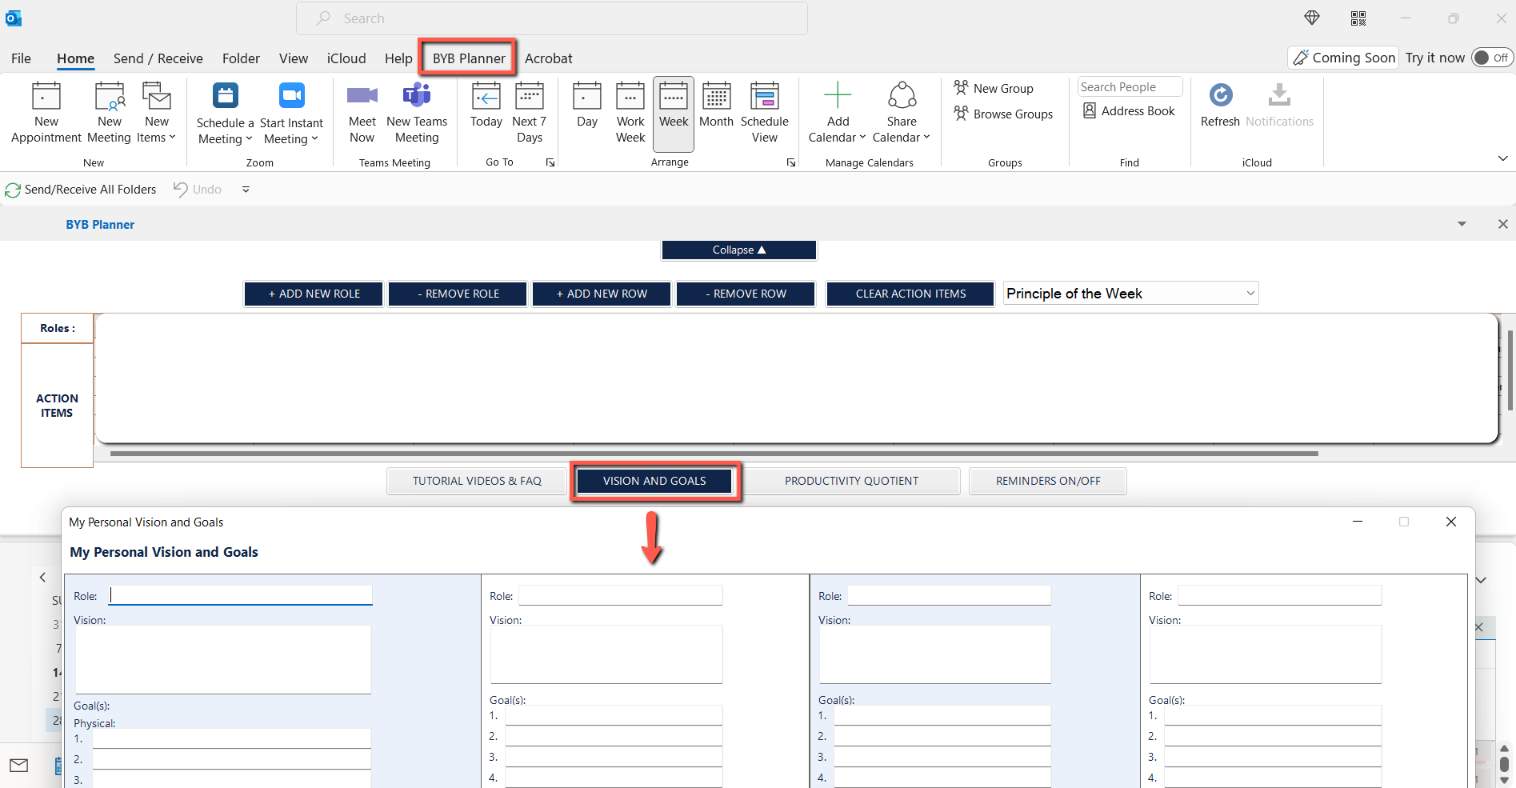Toggle the Try it now switch
1516x788 pixels.
click(1493, 58)
